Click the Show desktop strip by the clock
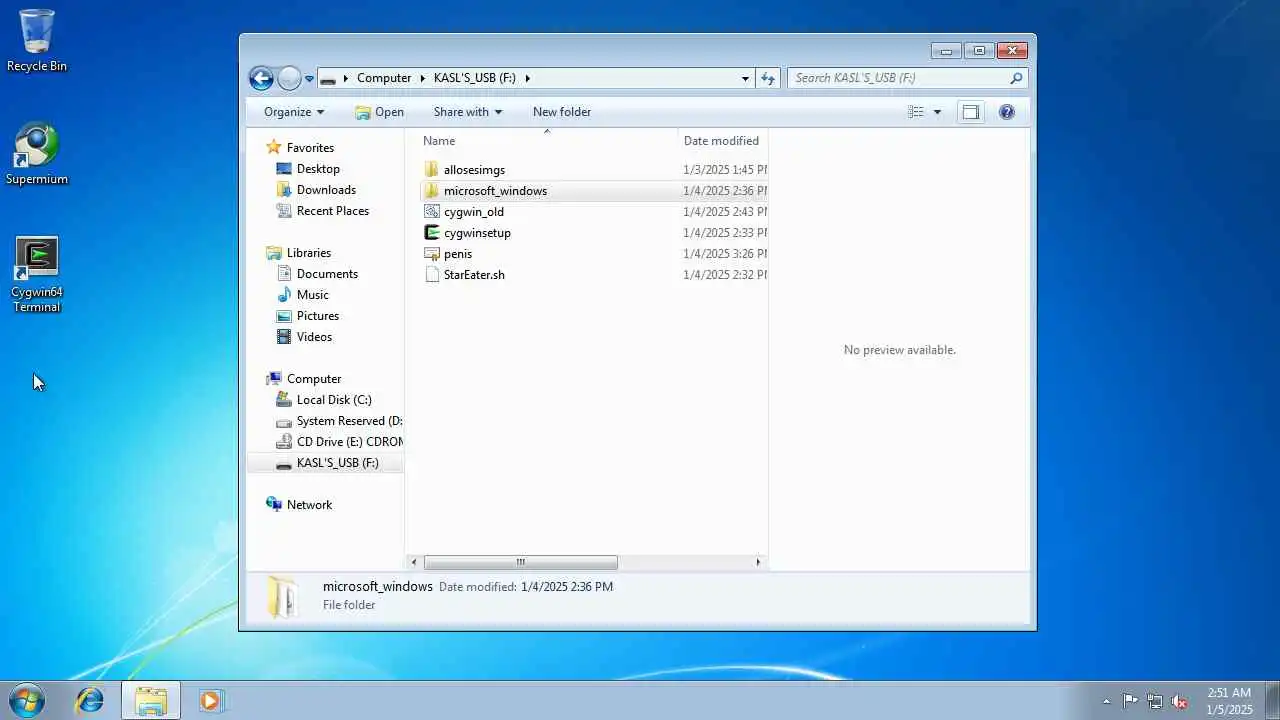The width and height of the screenshot is (1280, 720). (1272, 700)
